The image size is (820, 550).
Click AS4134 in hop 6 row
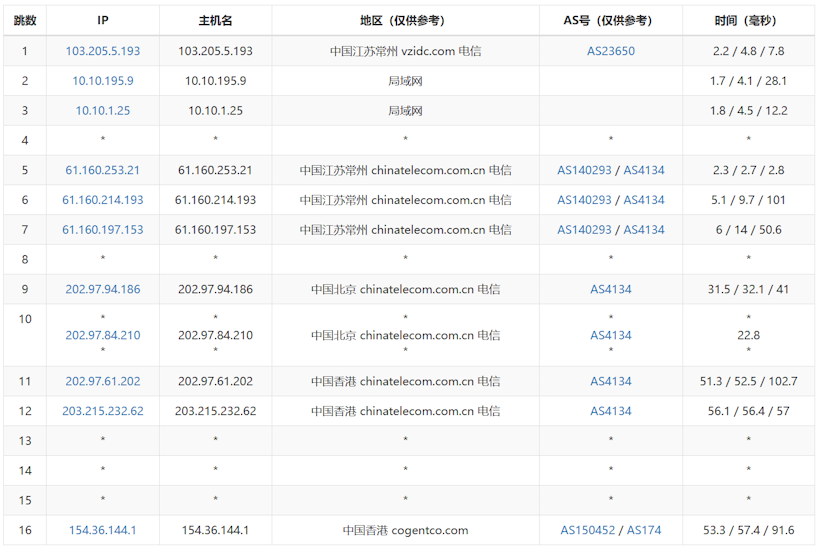644,200
